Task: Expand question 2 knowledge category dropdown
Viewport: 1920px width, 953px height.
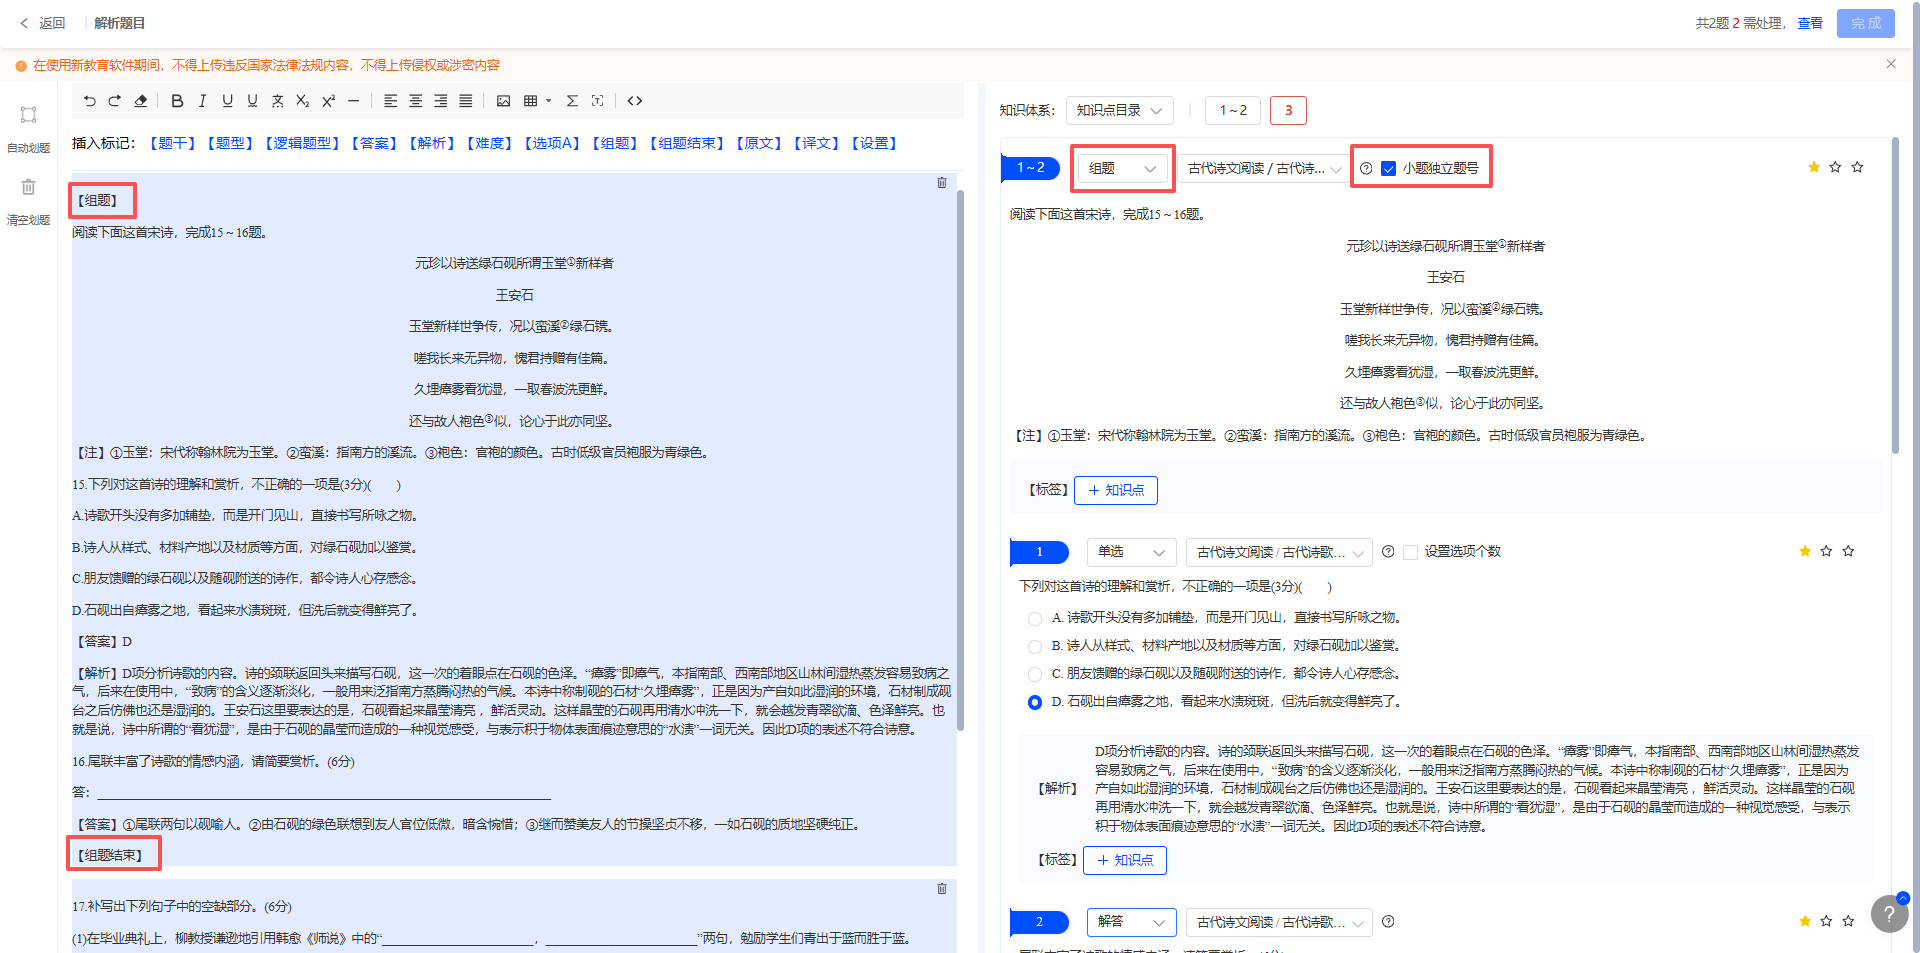Action: pyautogui.click(x=1279, y=922)
